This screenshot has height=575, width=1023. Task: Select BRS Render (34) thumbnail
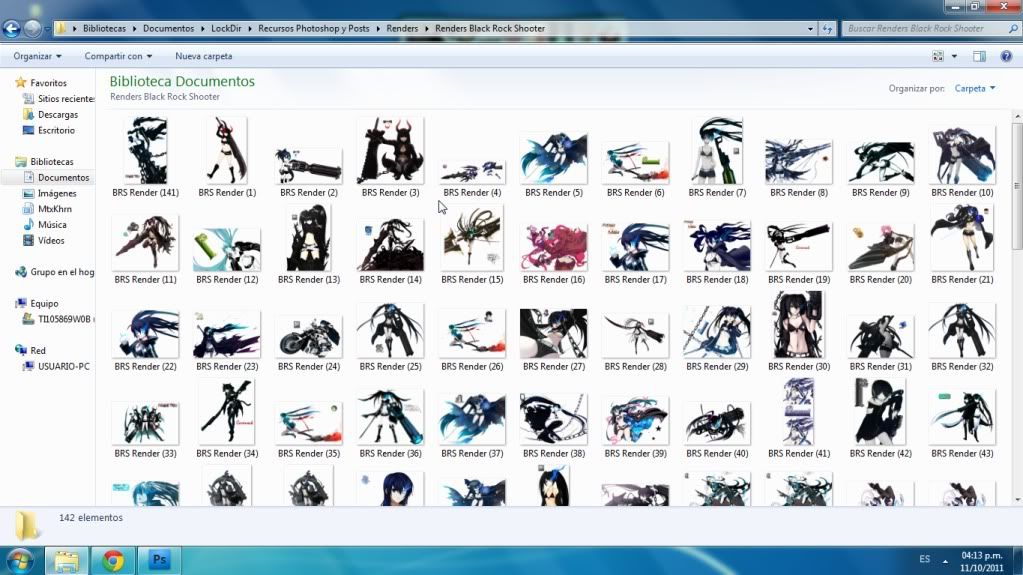(x=227, y=412)
